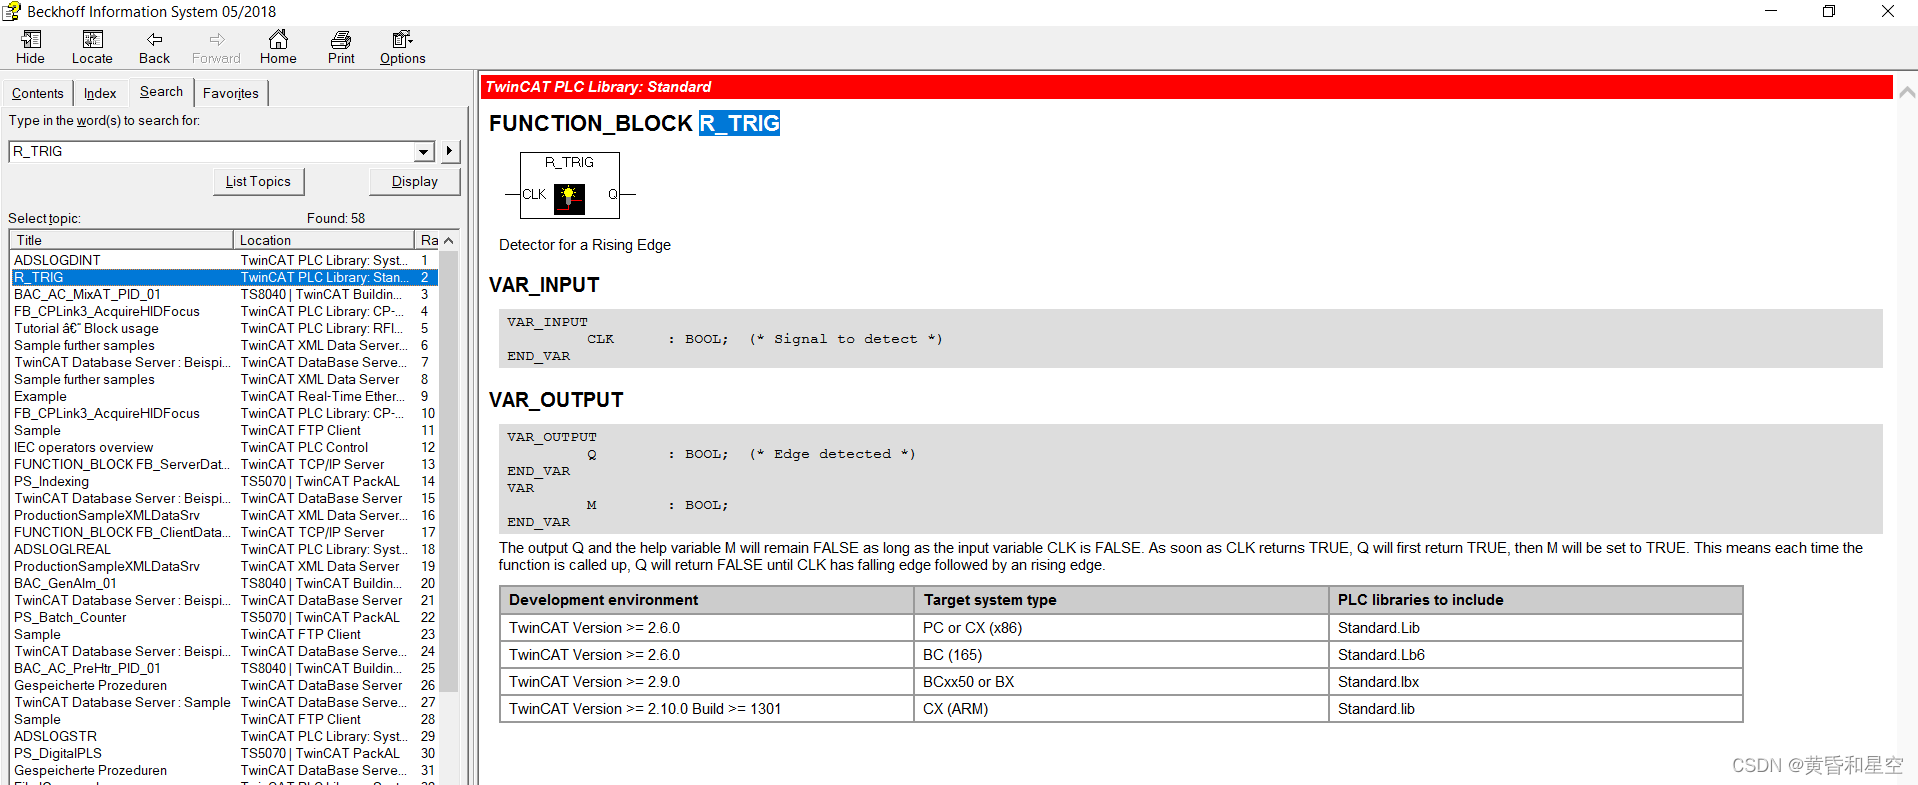Click the 'Development environment' table header
Viewport: 1918px width, 785px height.
[x=706, y=600]
